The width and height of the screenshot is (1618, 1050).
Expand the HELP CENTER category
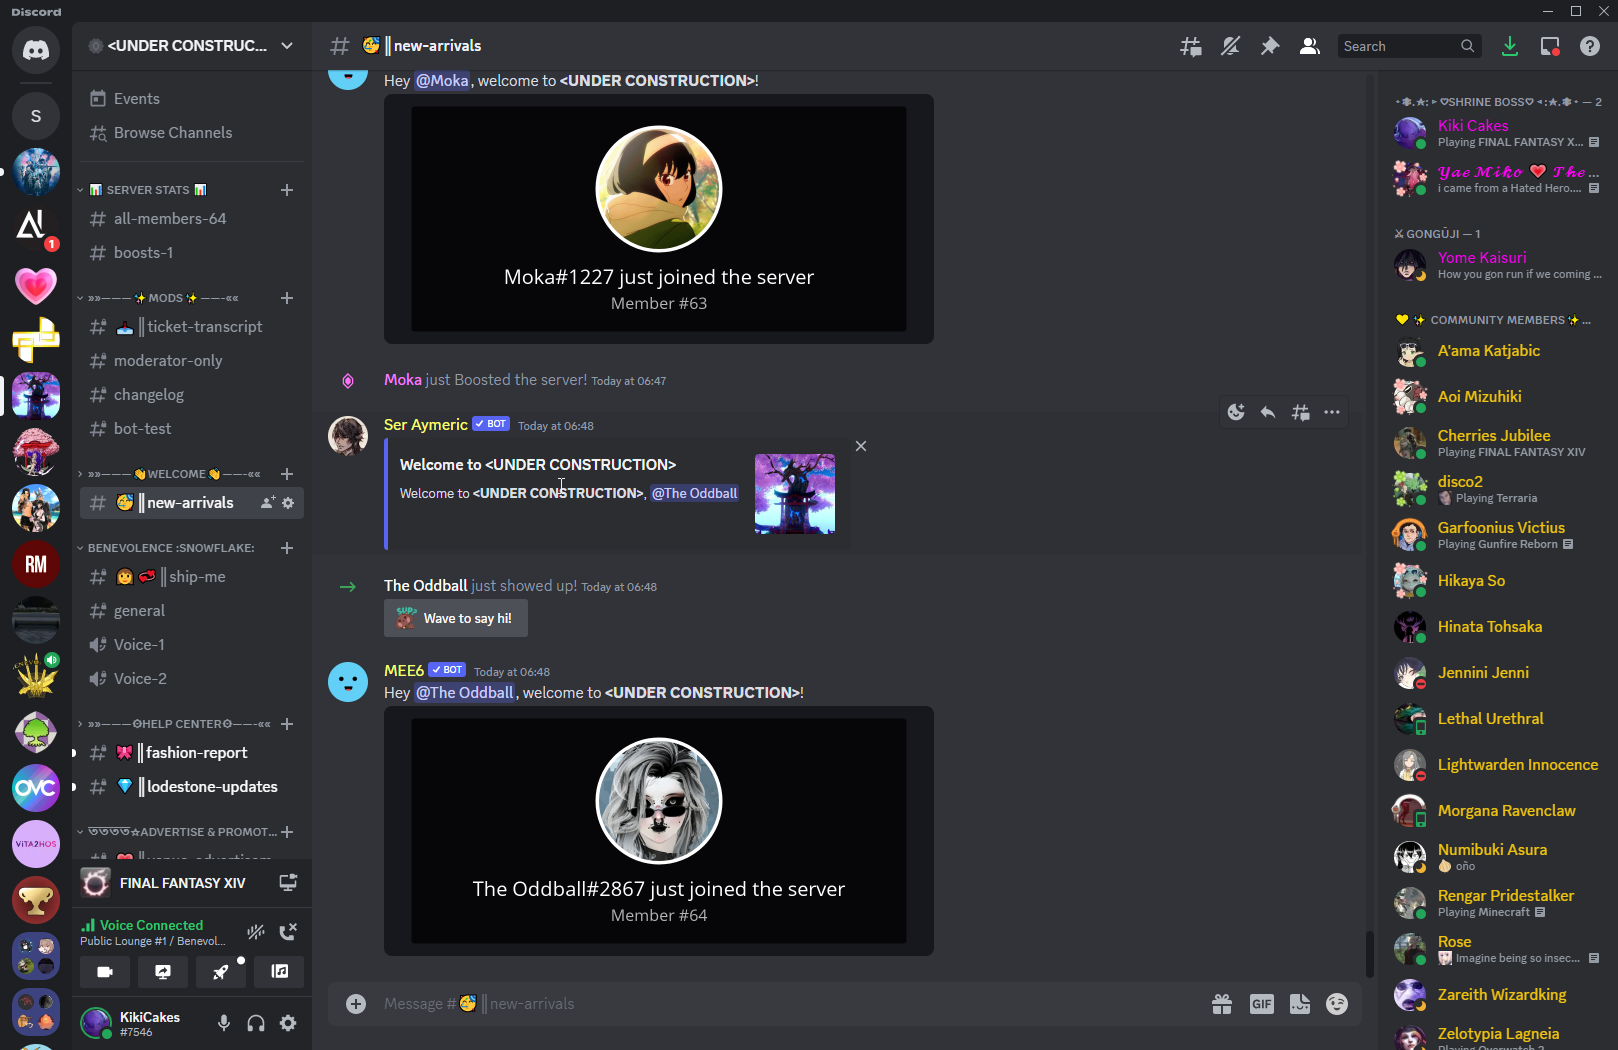click(174, 724)
